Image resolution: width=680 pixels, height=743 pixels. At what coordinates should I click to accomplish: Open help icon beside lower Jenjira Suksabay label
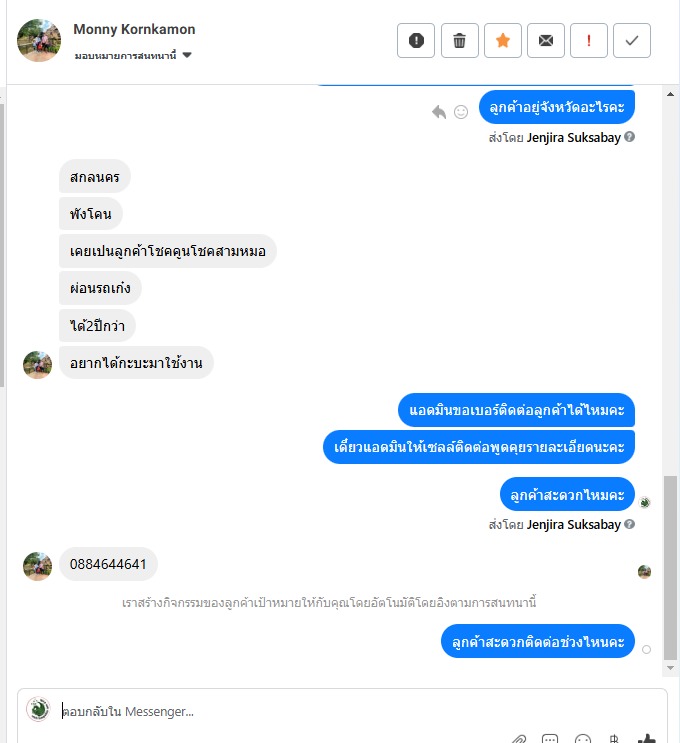click(x=629, y=524)
